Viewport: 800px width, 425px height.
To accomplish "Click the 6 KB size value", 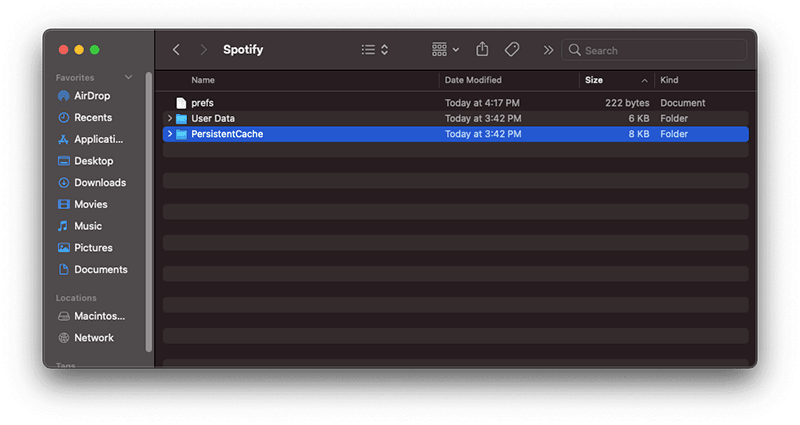I will 639,118.
